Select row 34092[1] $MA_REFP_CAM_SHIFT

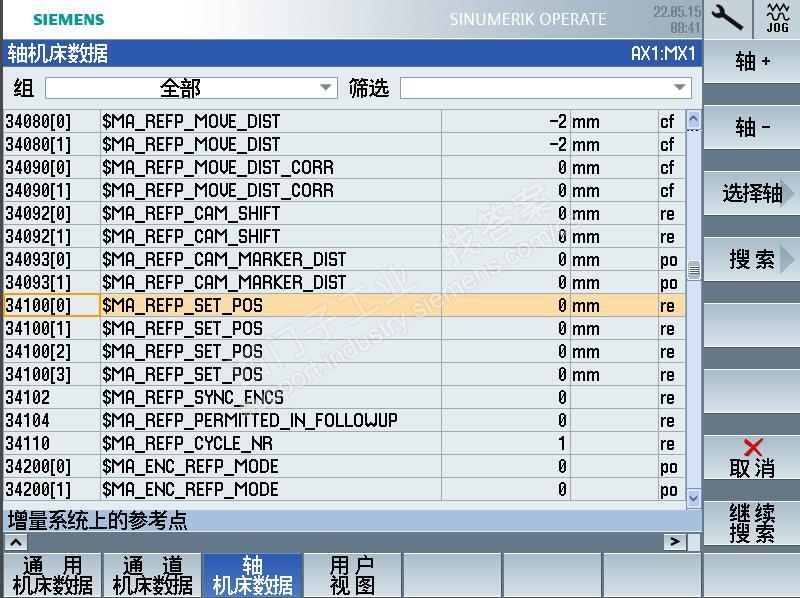344,236
